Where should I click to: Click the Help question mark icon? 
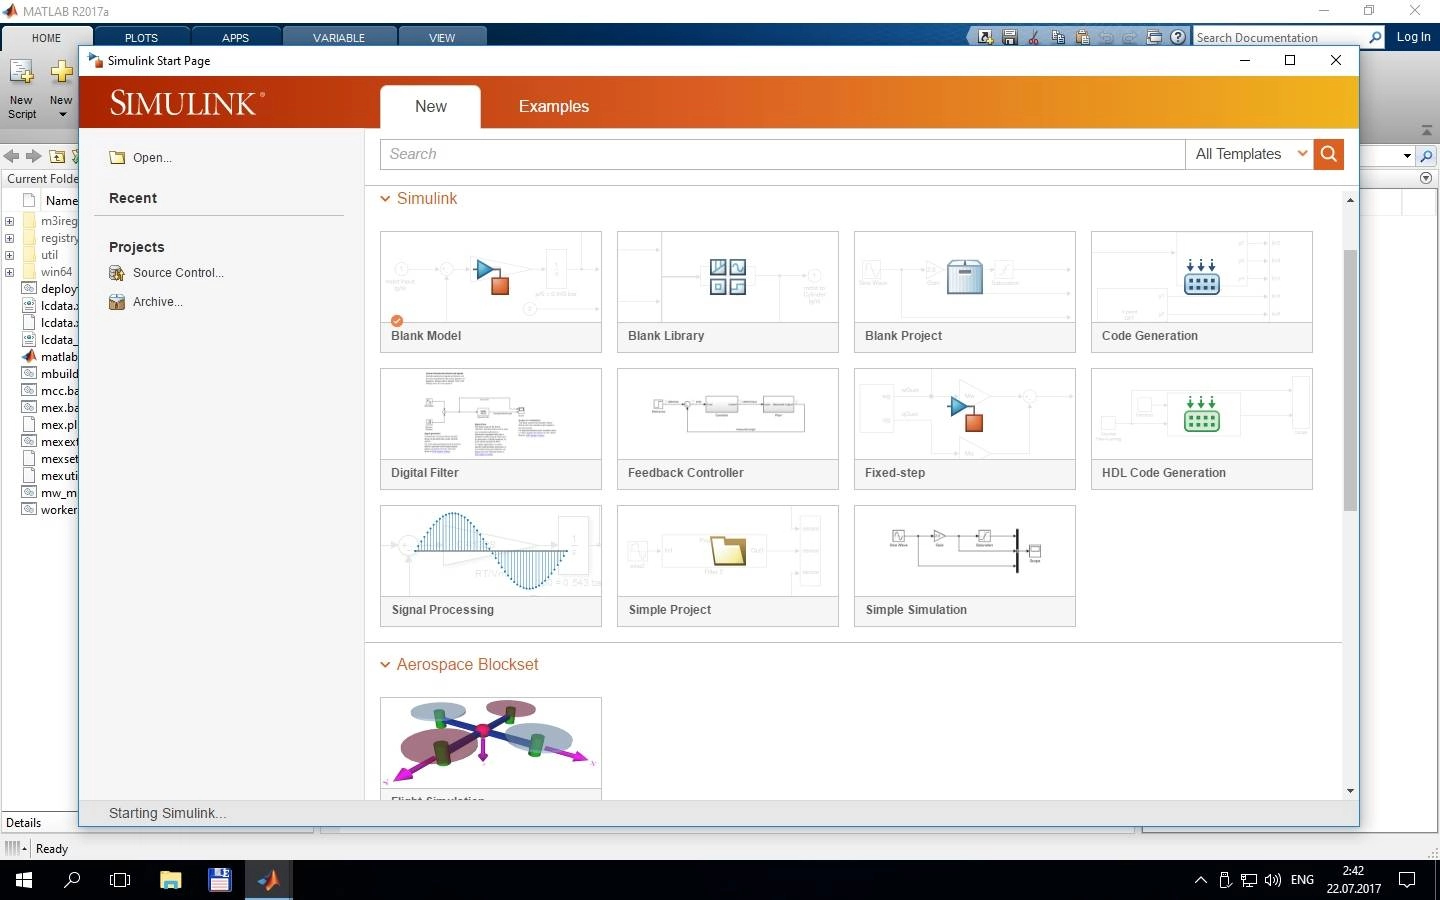point(1178,38)
